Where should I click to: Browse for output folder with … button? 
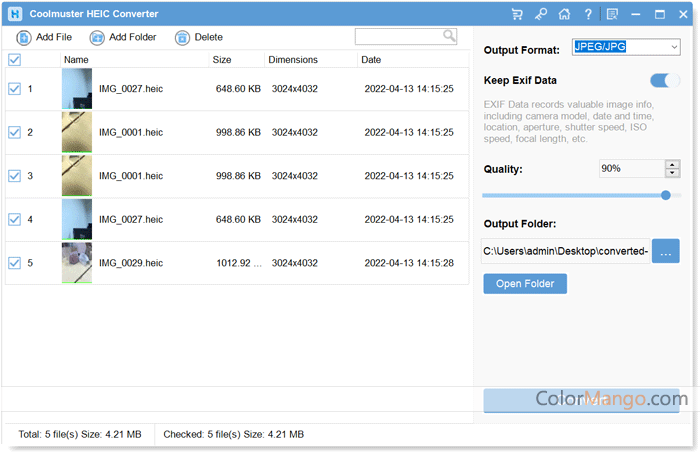(x=666, y=251)
